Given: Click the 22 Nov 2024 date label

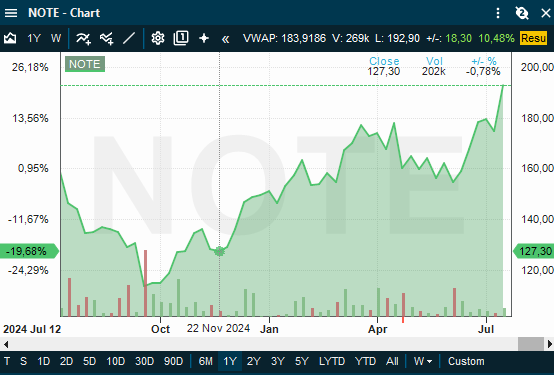Looking at the screenshot, I should coord(218,328).
